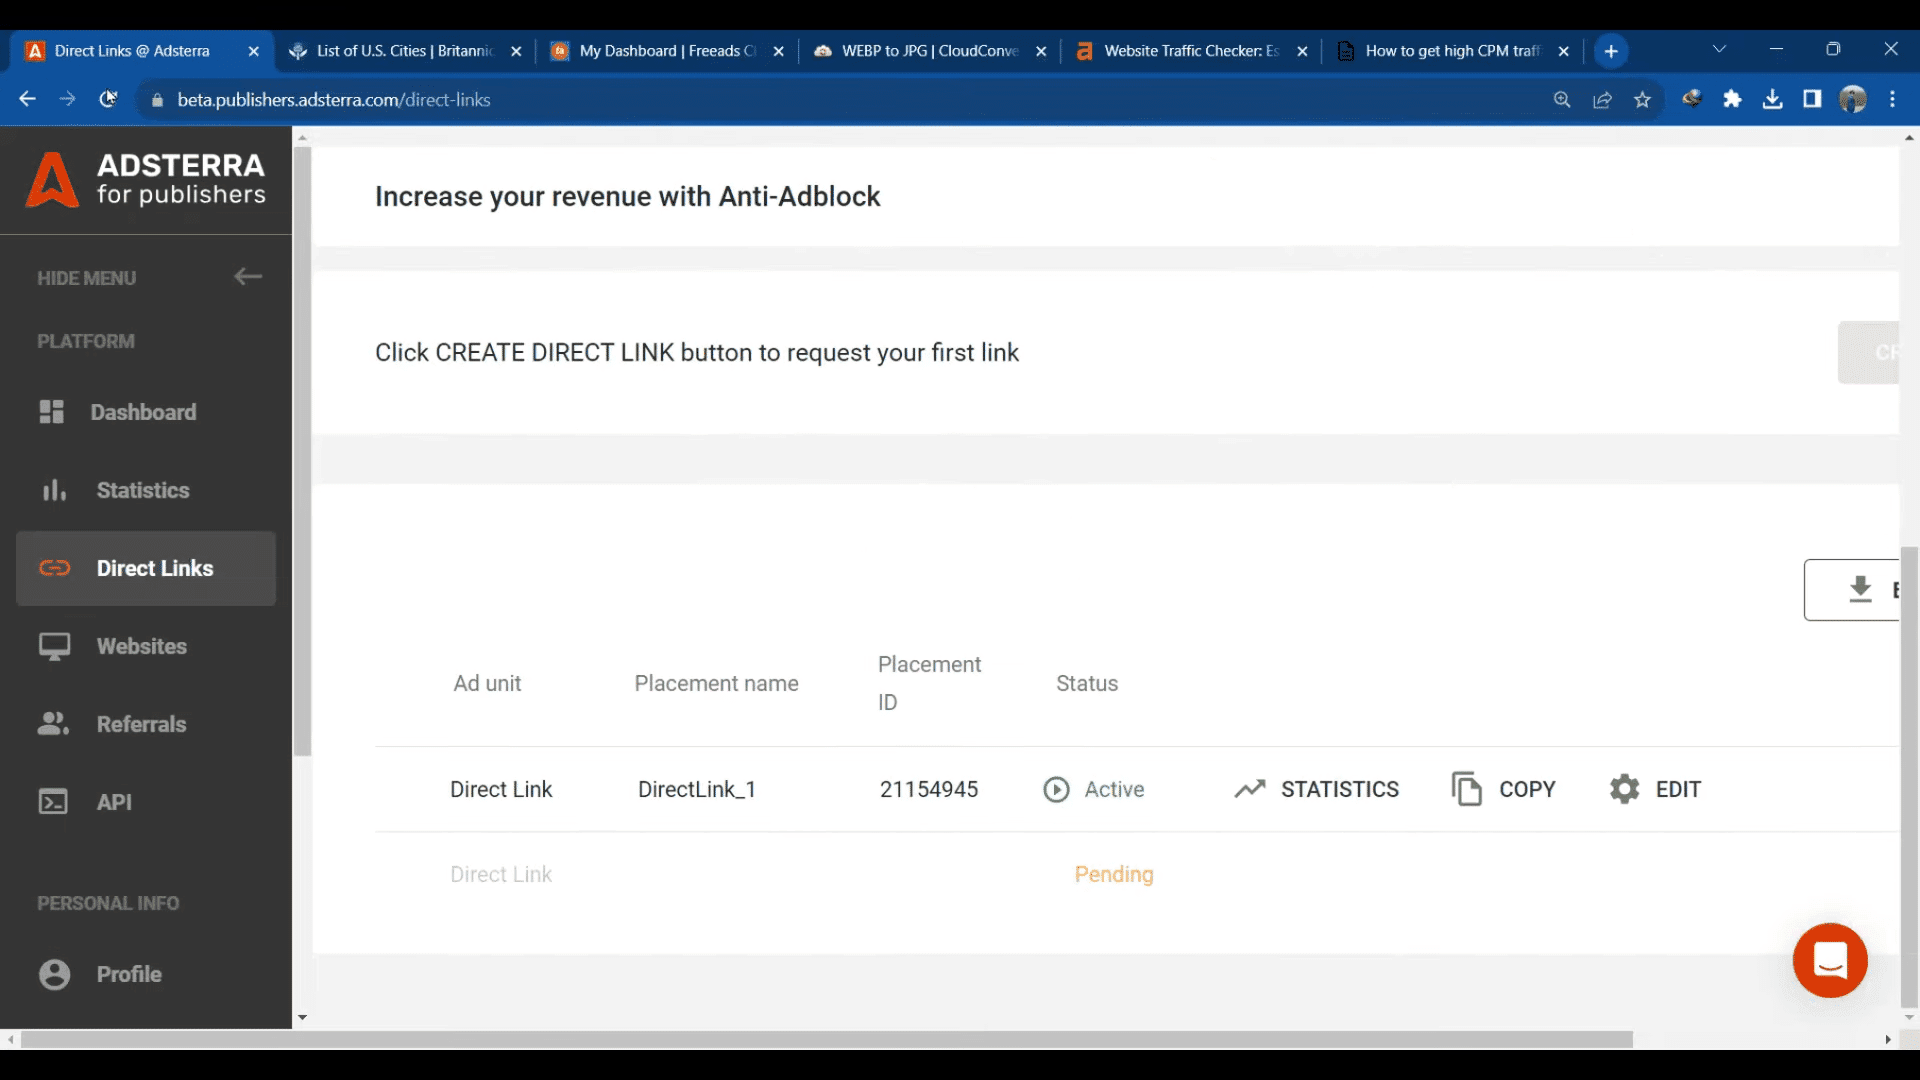Click the export download button
This screenshot has height=1080, width=1920.
tap(1852, 590)
